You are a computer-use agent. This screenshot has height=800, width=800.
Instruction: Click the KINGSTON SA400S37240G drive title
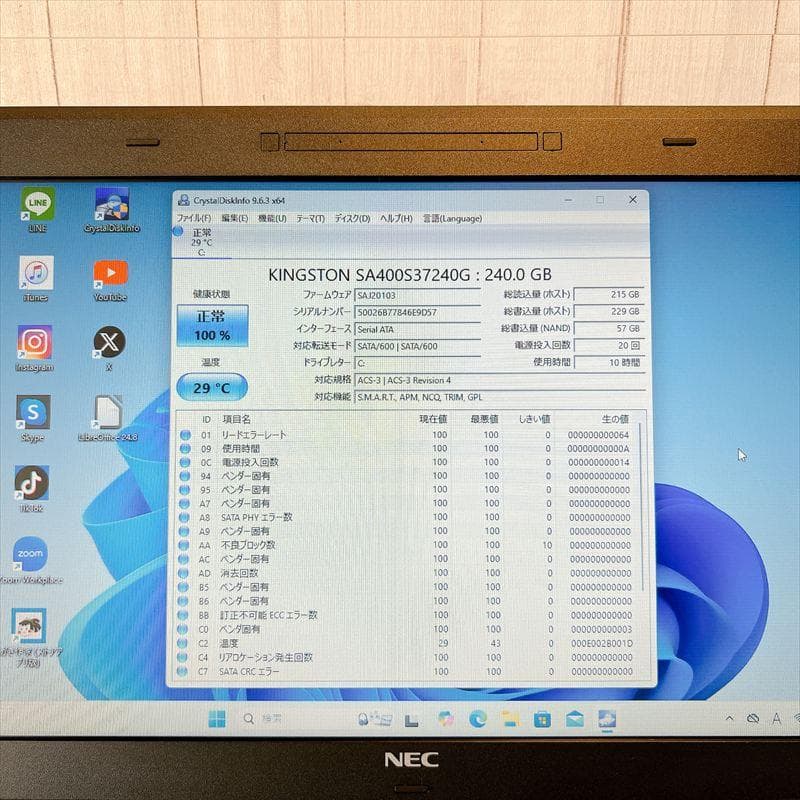410,275
